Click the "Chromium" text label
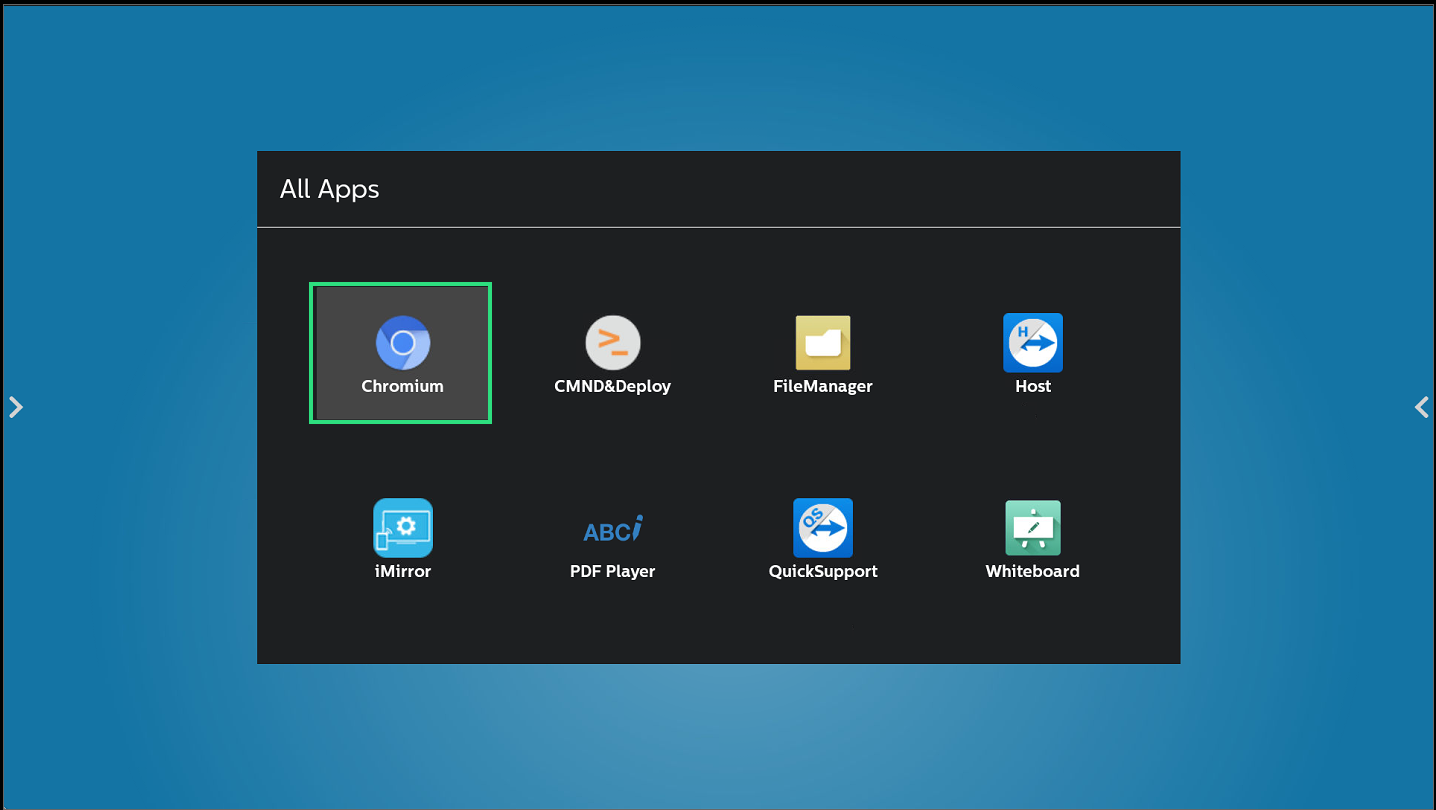The image size is (1436, 810). point(402,386)
